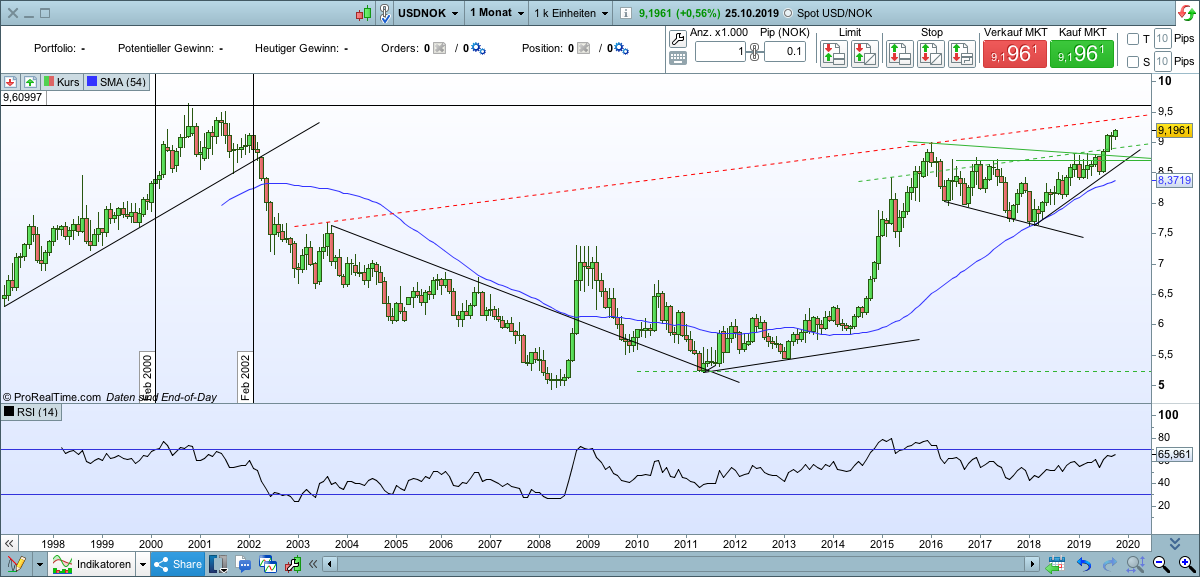Click the keyboard icon below the wrench
This screenshot has width=1200, height=577.
click(677, 58)
